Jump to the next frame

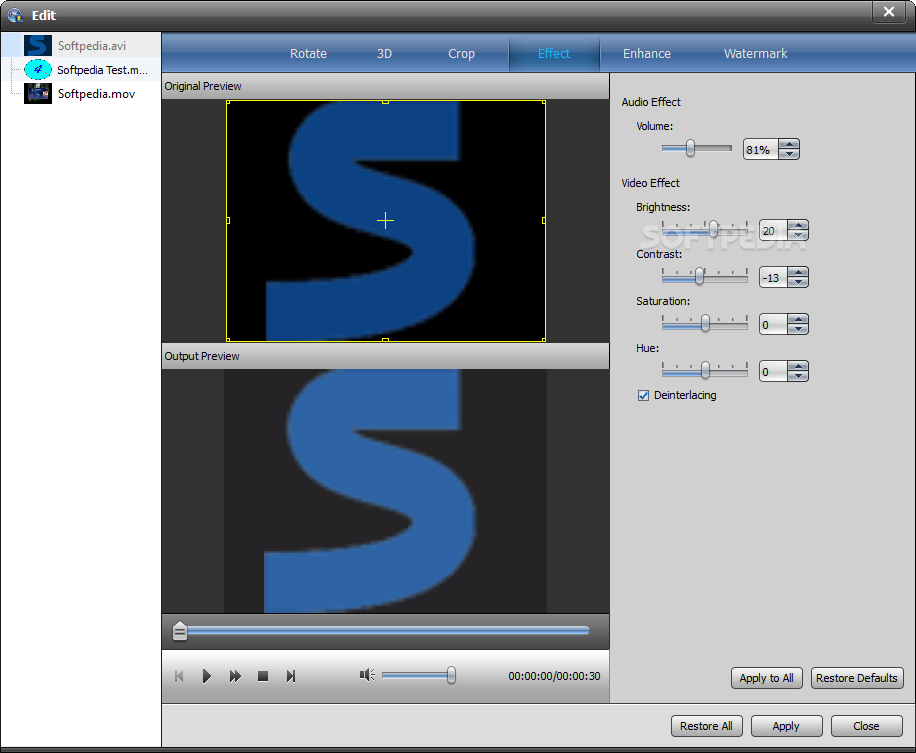(x=290, y=676)
